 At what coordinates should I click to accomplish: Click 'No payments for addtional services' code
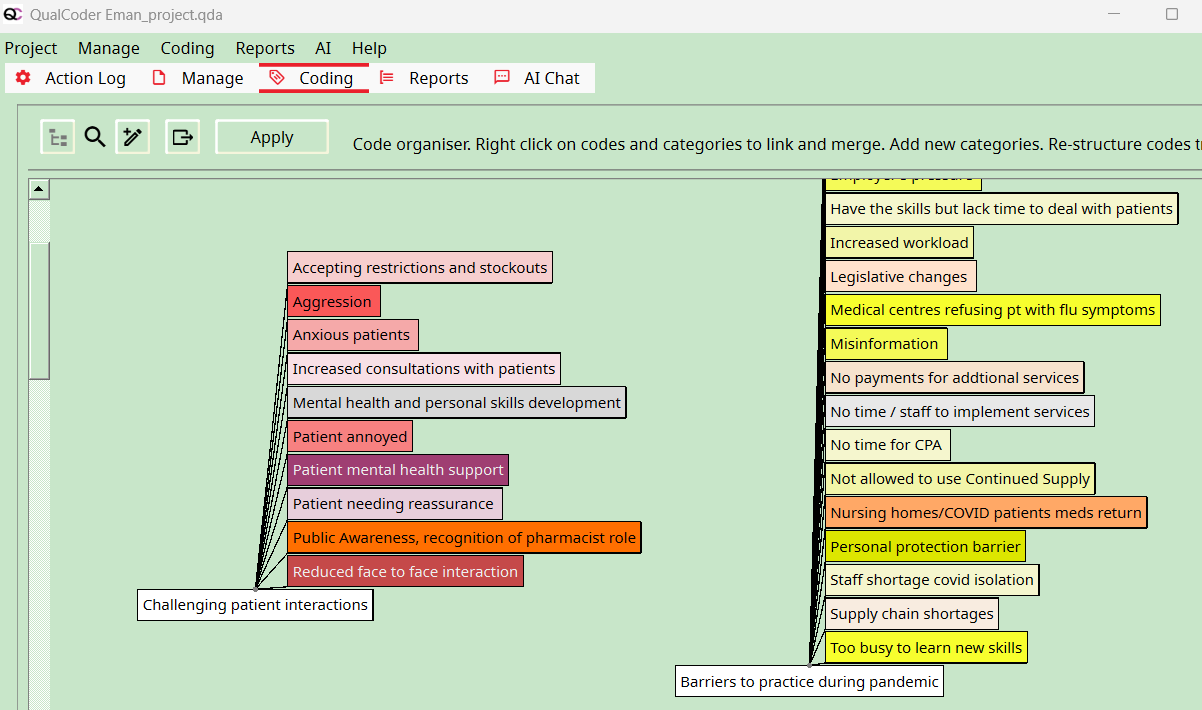954,378
